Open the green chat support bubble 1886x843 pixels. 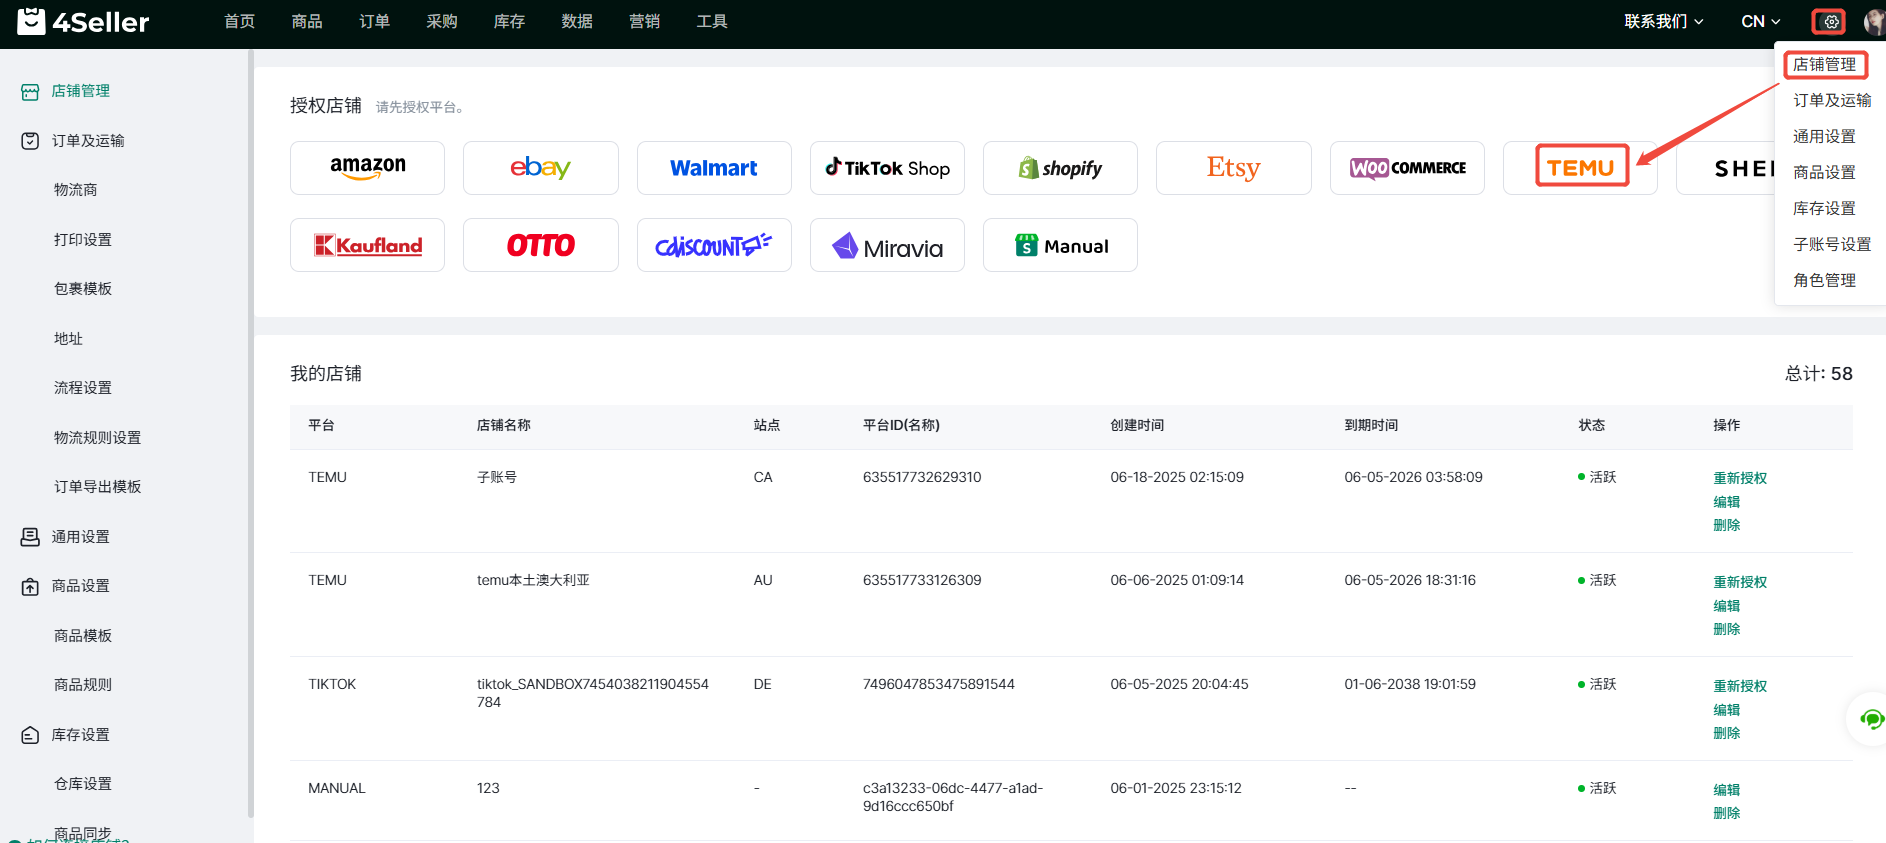point(1870,719)
